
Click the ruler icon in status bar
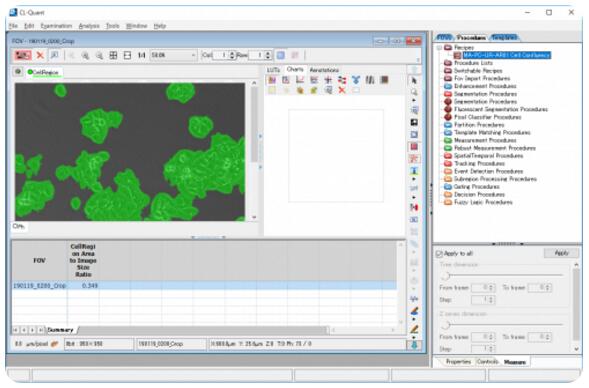pos(54,344)
